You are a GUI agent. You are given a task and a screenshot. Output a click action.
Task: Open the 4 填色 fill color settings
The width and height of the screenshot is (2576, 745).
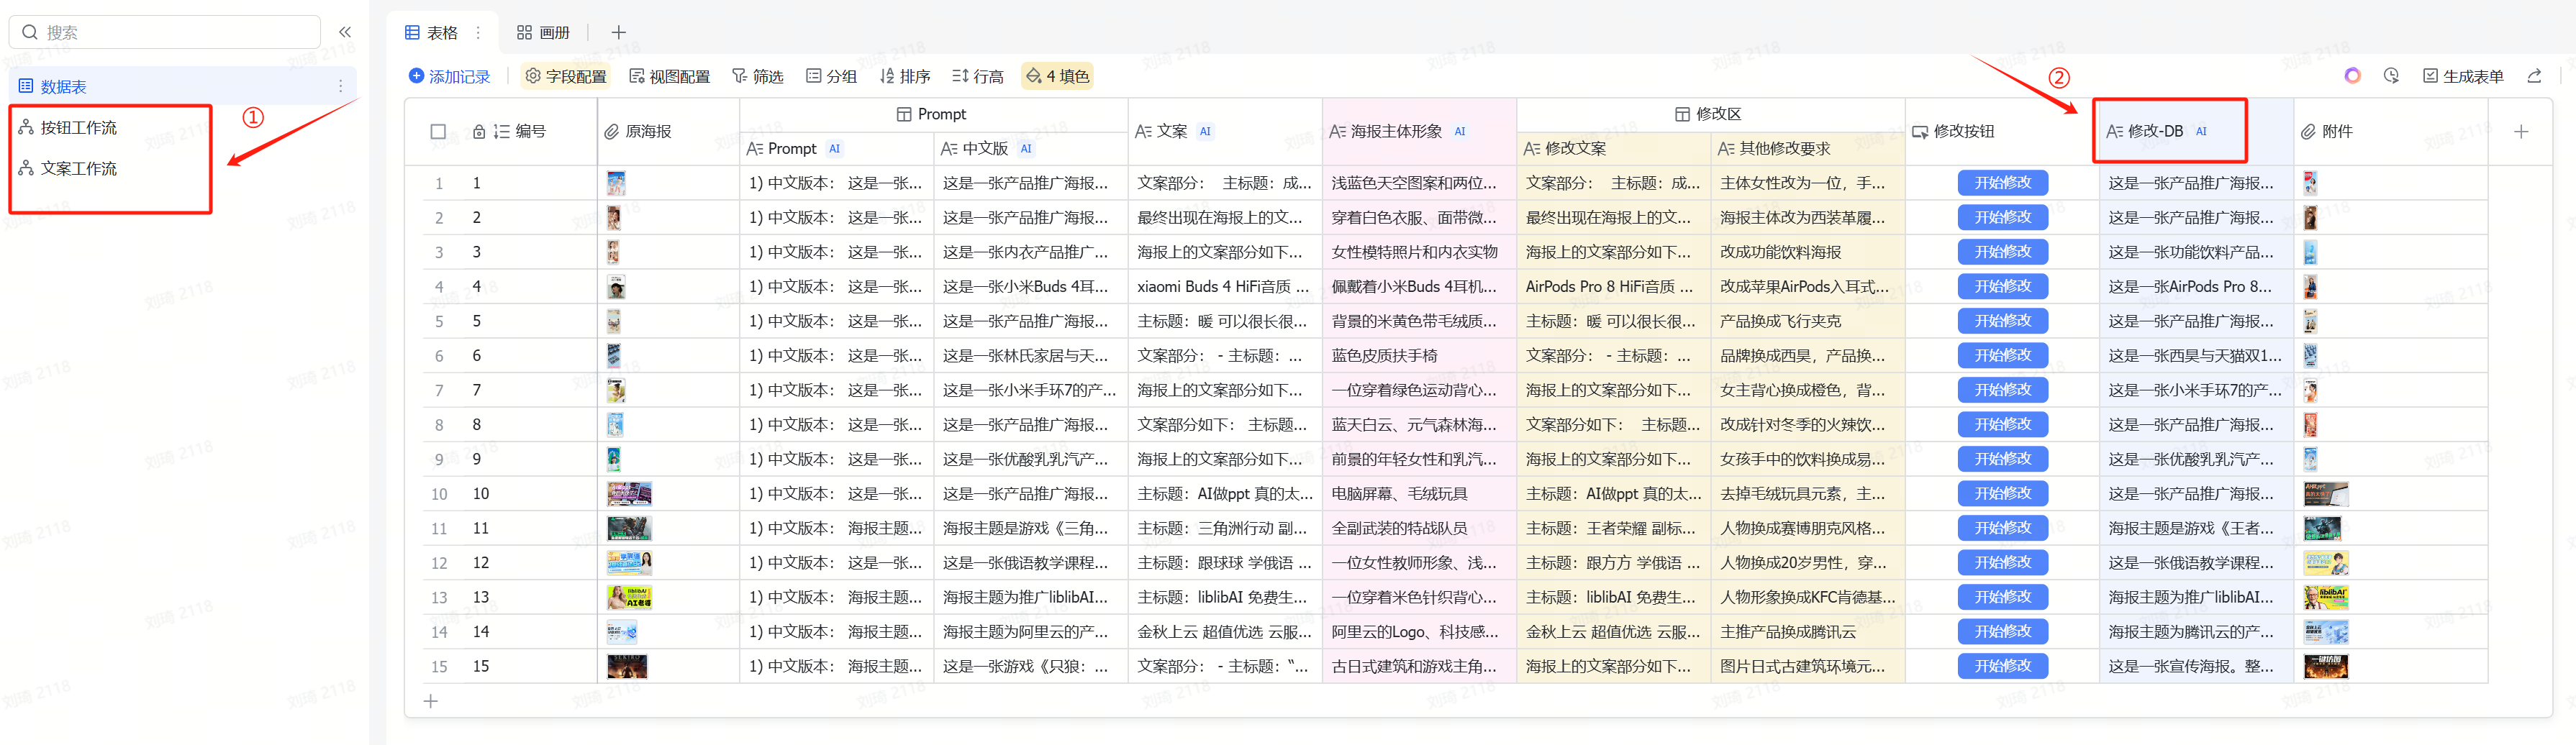click(1057, 76)
